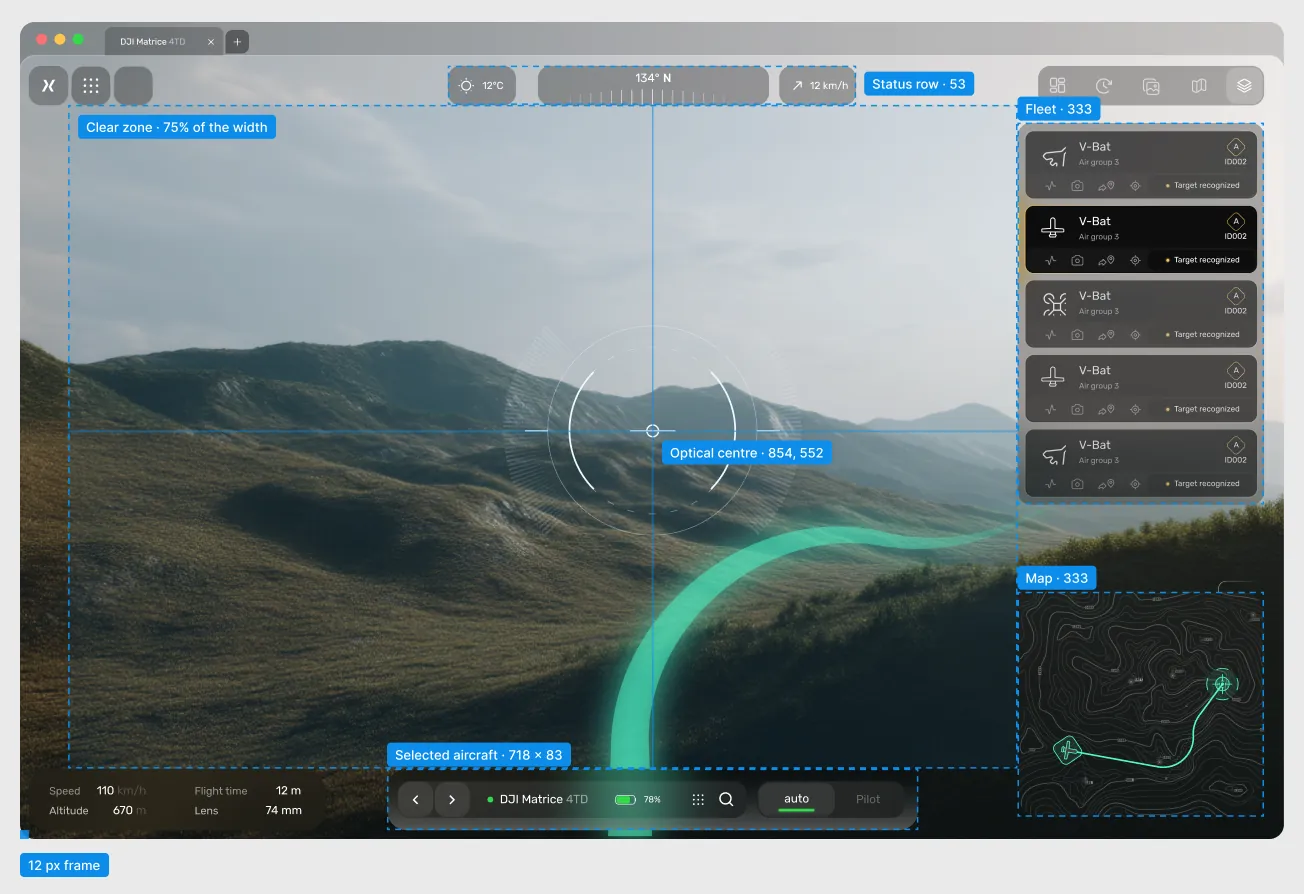Click the X logo button

coord(48,86)
